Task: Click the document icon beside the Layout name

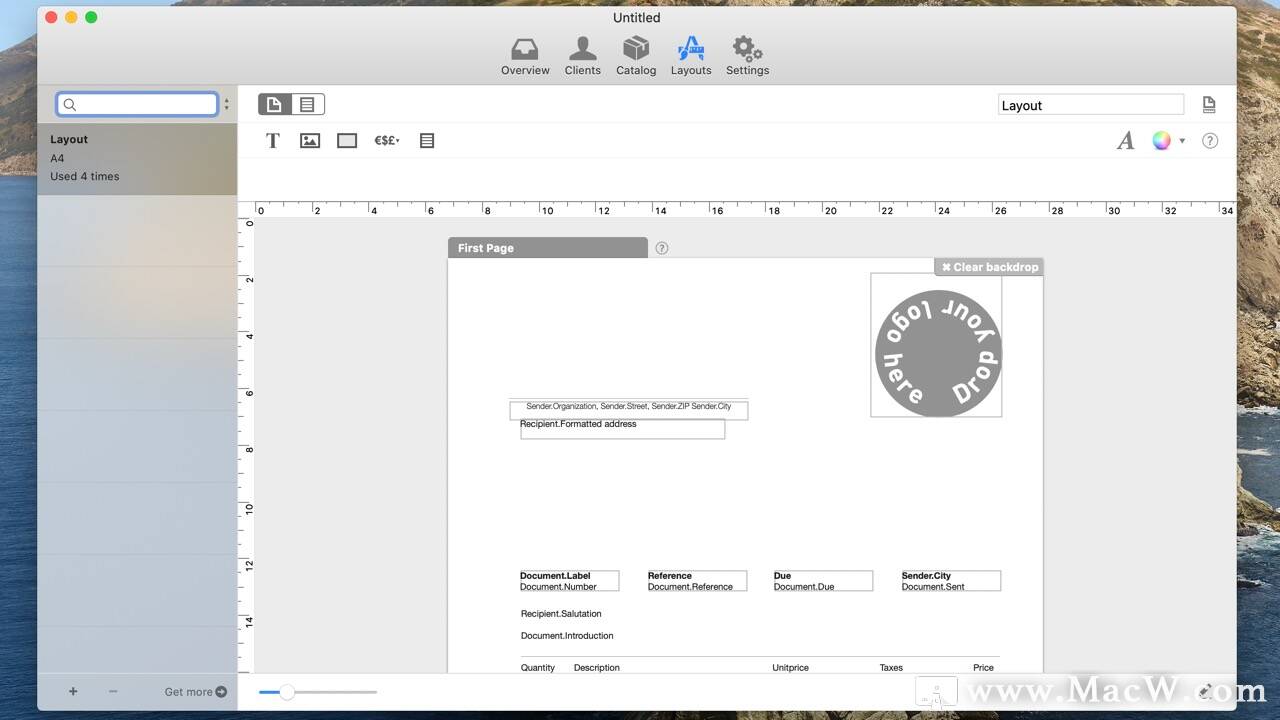Action: click(x=1209, y=104)
